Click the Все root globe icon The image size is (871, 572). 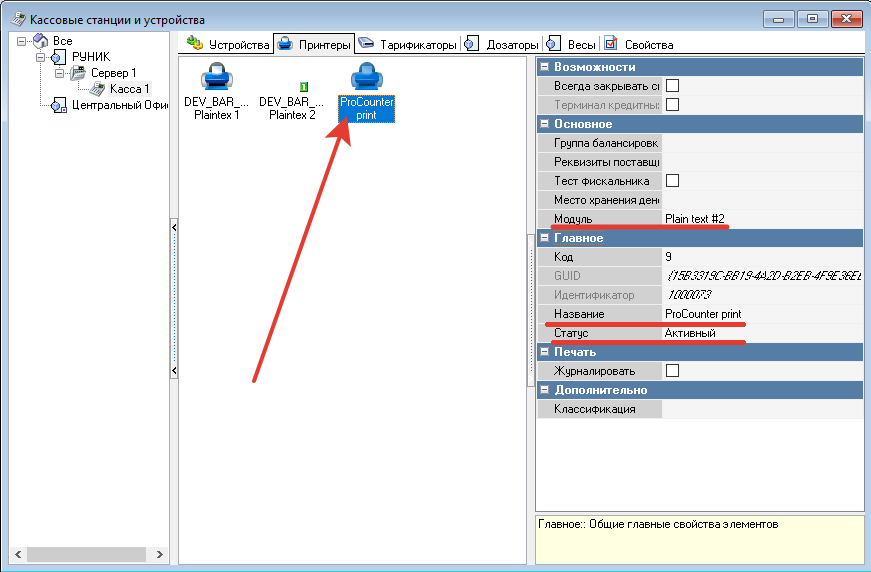pos(40,41)
